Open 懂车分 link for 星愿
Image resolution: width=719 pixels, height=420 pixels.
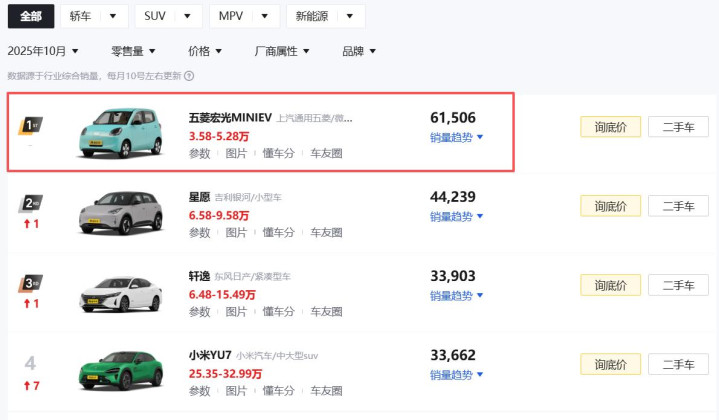278,233
